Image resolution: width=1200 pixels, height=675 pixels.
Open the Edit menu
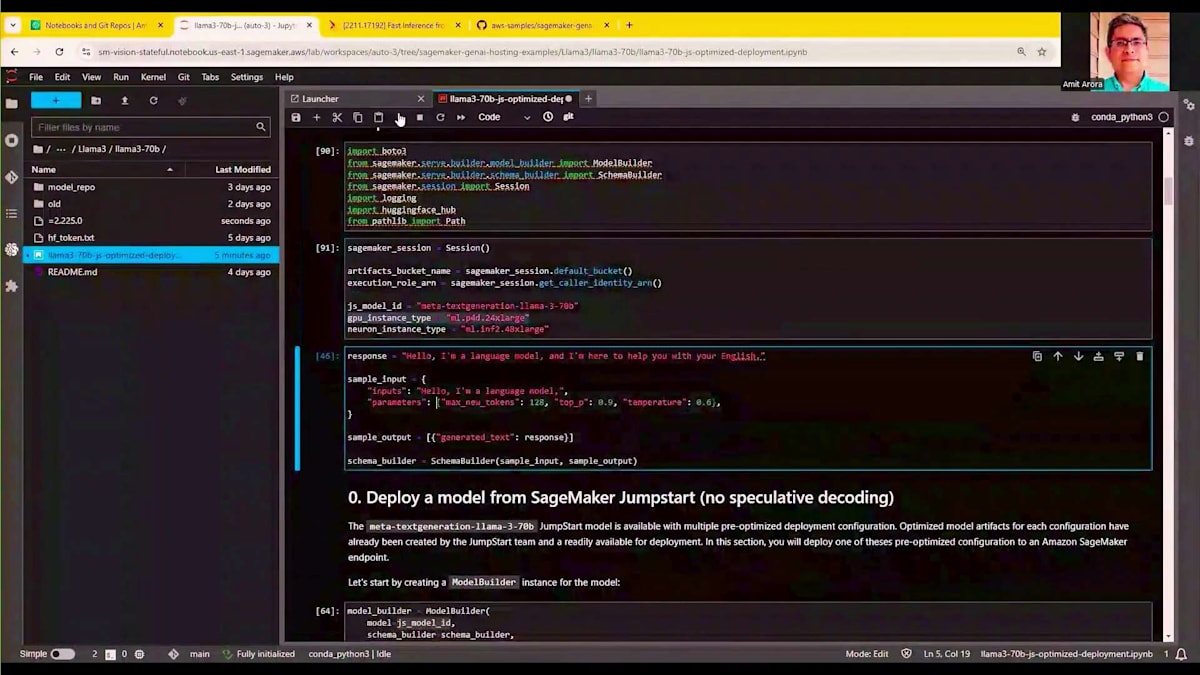click(62, 77)
